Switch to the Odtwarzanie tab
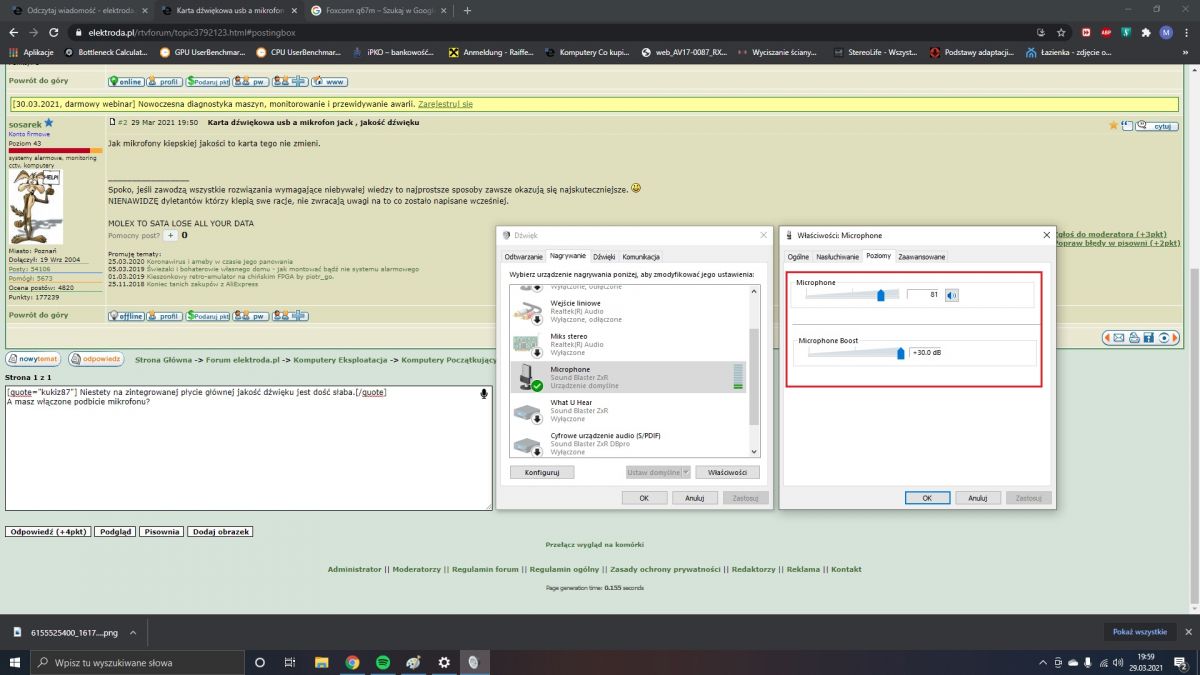The image size is (1200, 675). click(x=524, y=257)
